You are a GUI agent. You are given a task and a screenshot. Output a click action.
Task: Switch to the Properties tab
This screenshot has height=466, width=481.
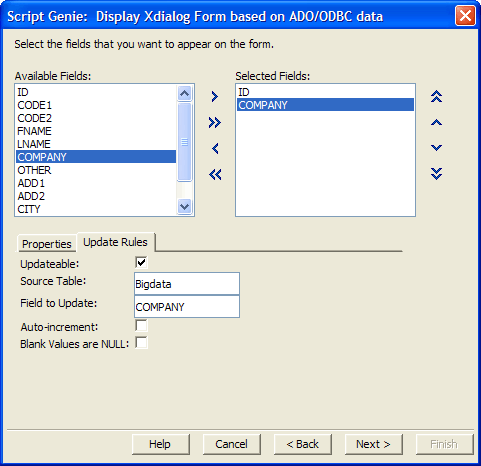[47, 244]
